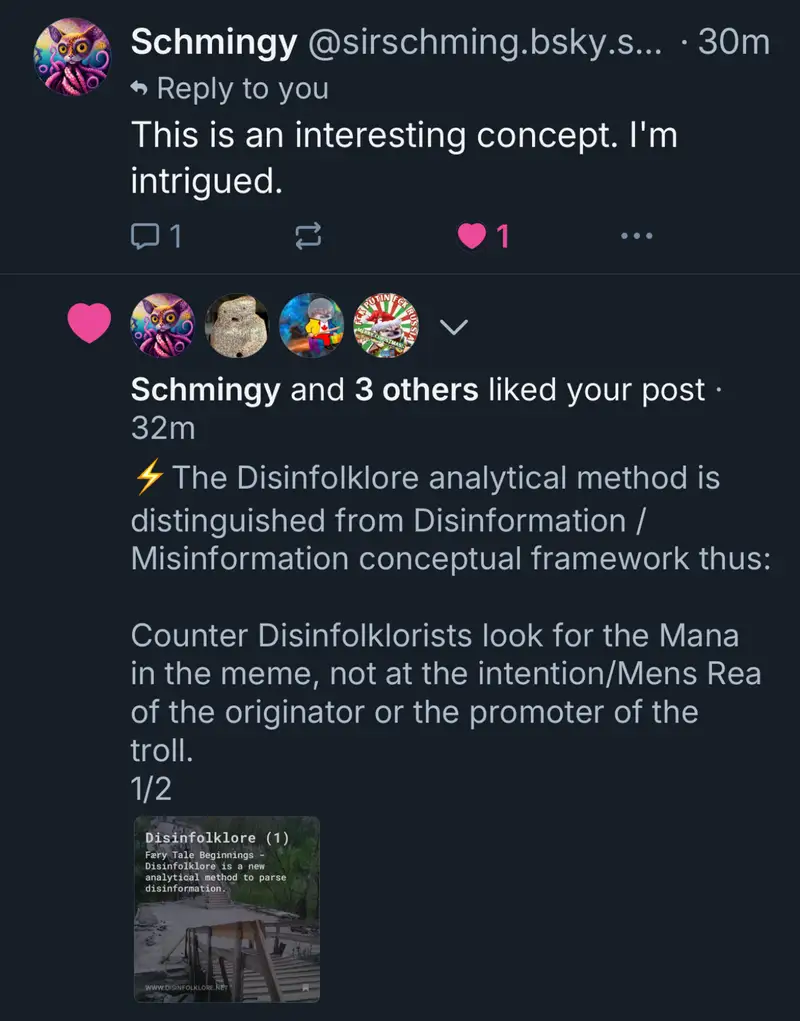Open the Disinfolklore (1) image thumbnail
Screen dimensions: 800x1021
[x=227, y=909]
